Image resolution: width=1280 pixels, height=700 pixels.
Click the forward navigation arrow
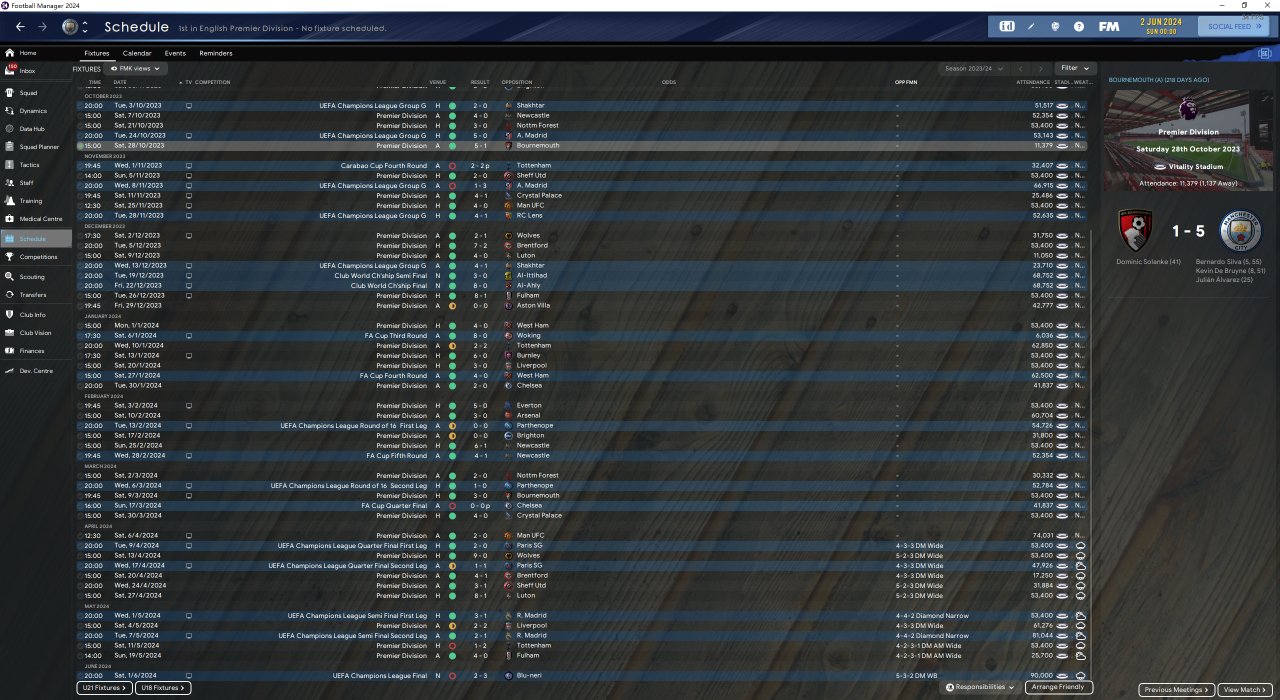pyautogui.click(x=42, y=27)
